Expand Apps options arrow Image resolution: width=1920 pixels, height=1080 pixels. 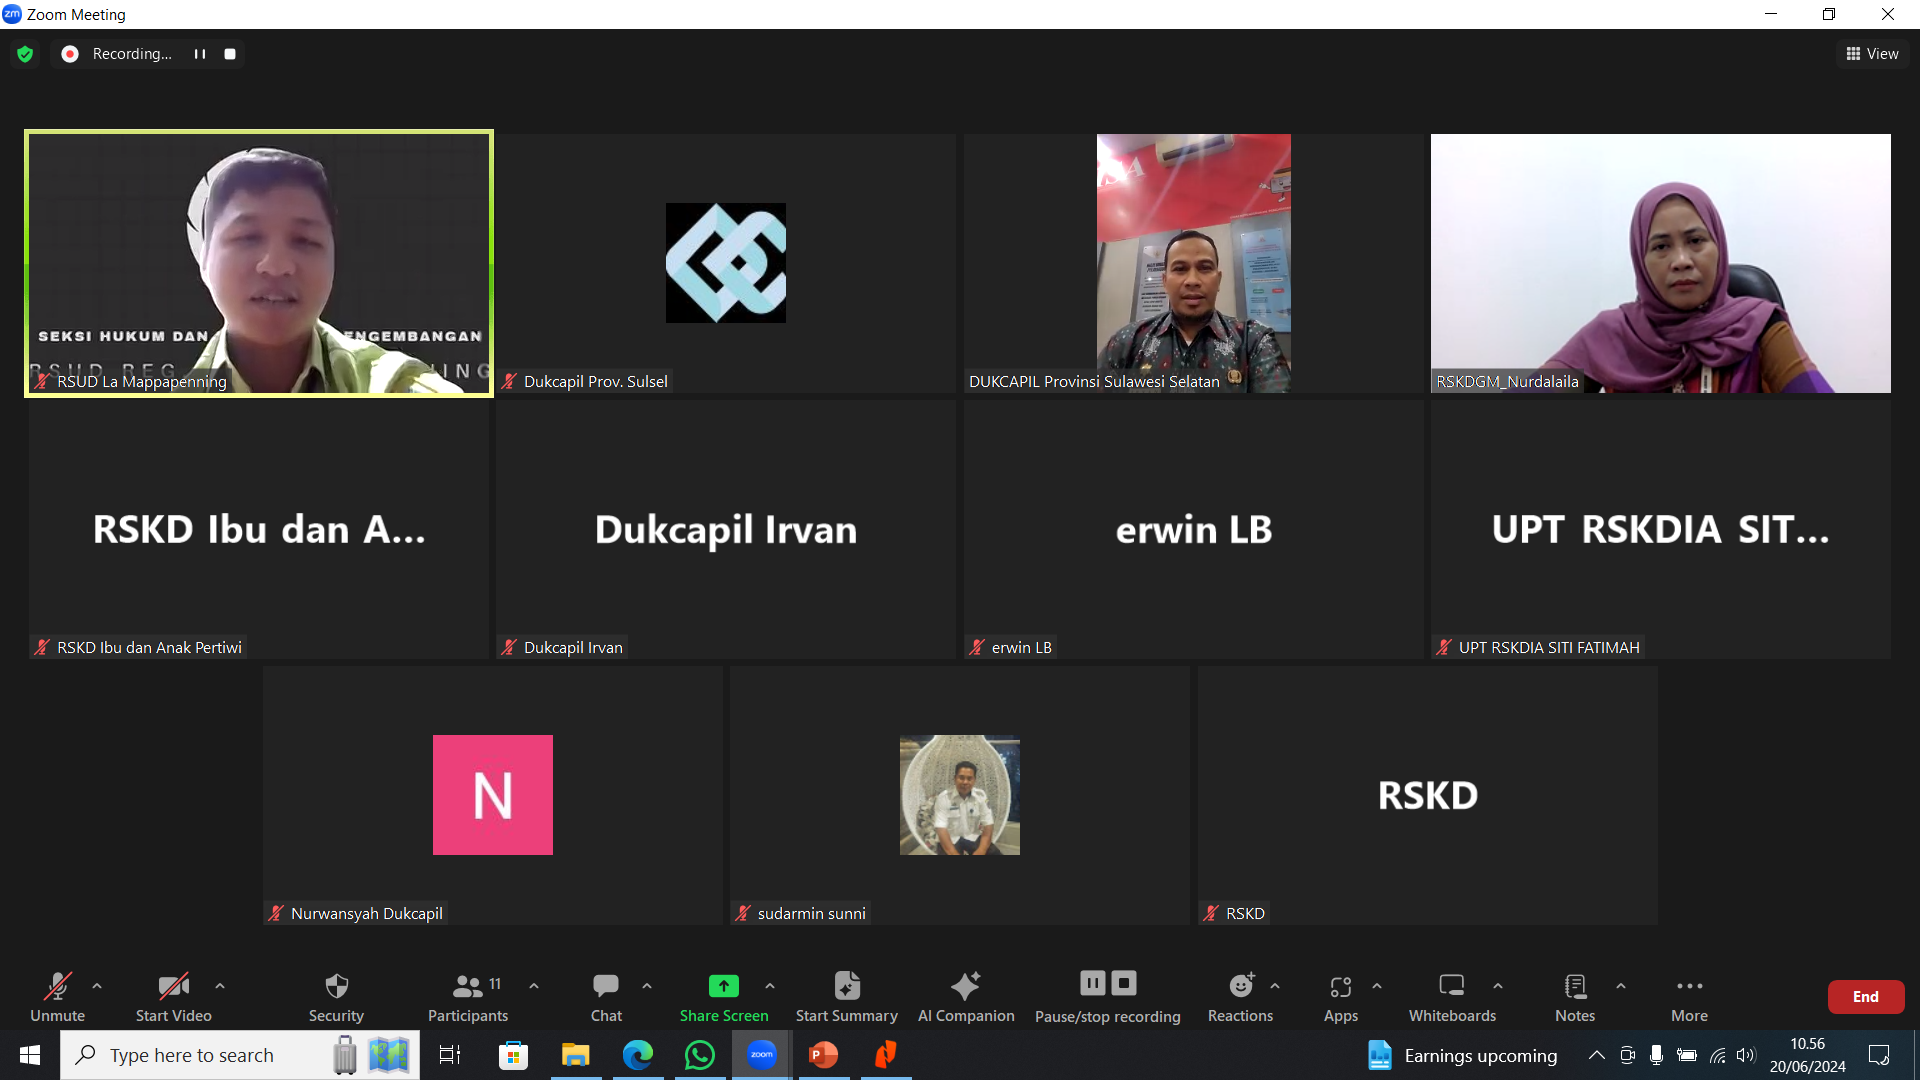point(1377,986)
